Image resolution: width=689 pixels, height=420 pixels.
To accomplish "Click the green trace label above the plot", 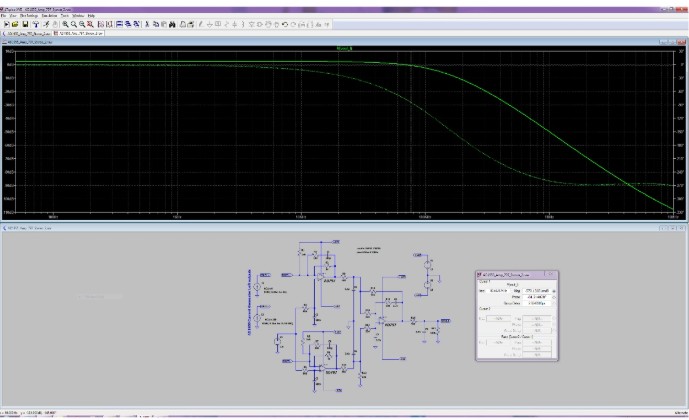I will [x=344, y=48].
